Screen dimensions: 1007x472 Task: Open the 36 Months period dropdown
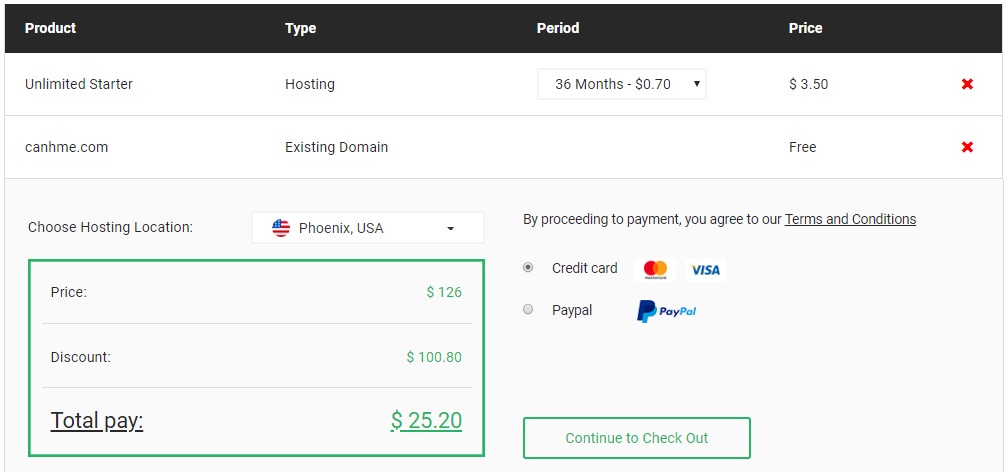pos(622,84)
